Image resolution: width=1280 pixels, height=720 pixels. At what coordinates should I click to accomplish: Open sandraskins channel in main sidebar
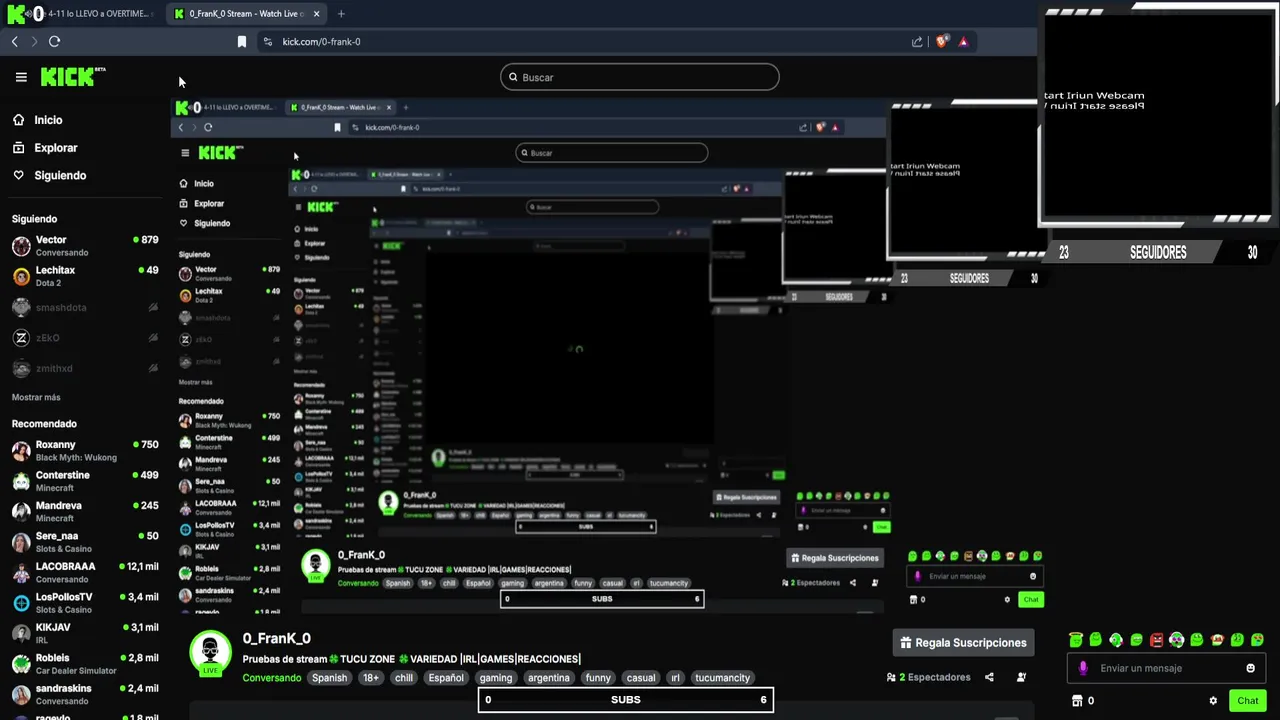pos(85,694)
